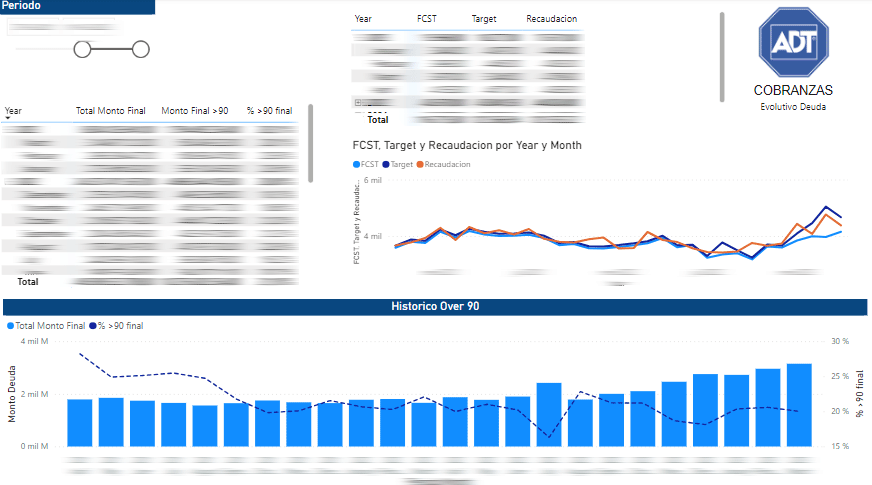Image resolution: width=872 pixels, height=485 pixels.
Task: Click the blue Total Monto Final legend marker
Action: (10, 326)
